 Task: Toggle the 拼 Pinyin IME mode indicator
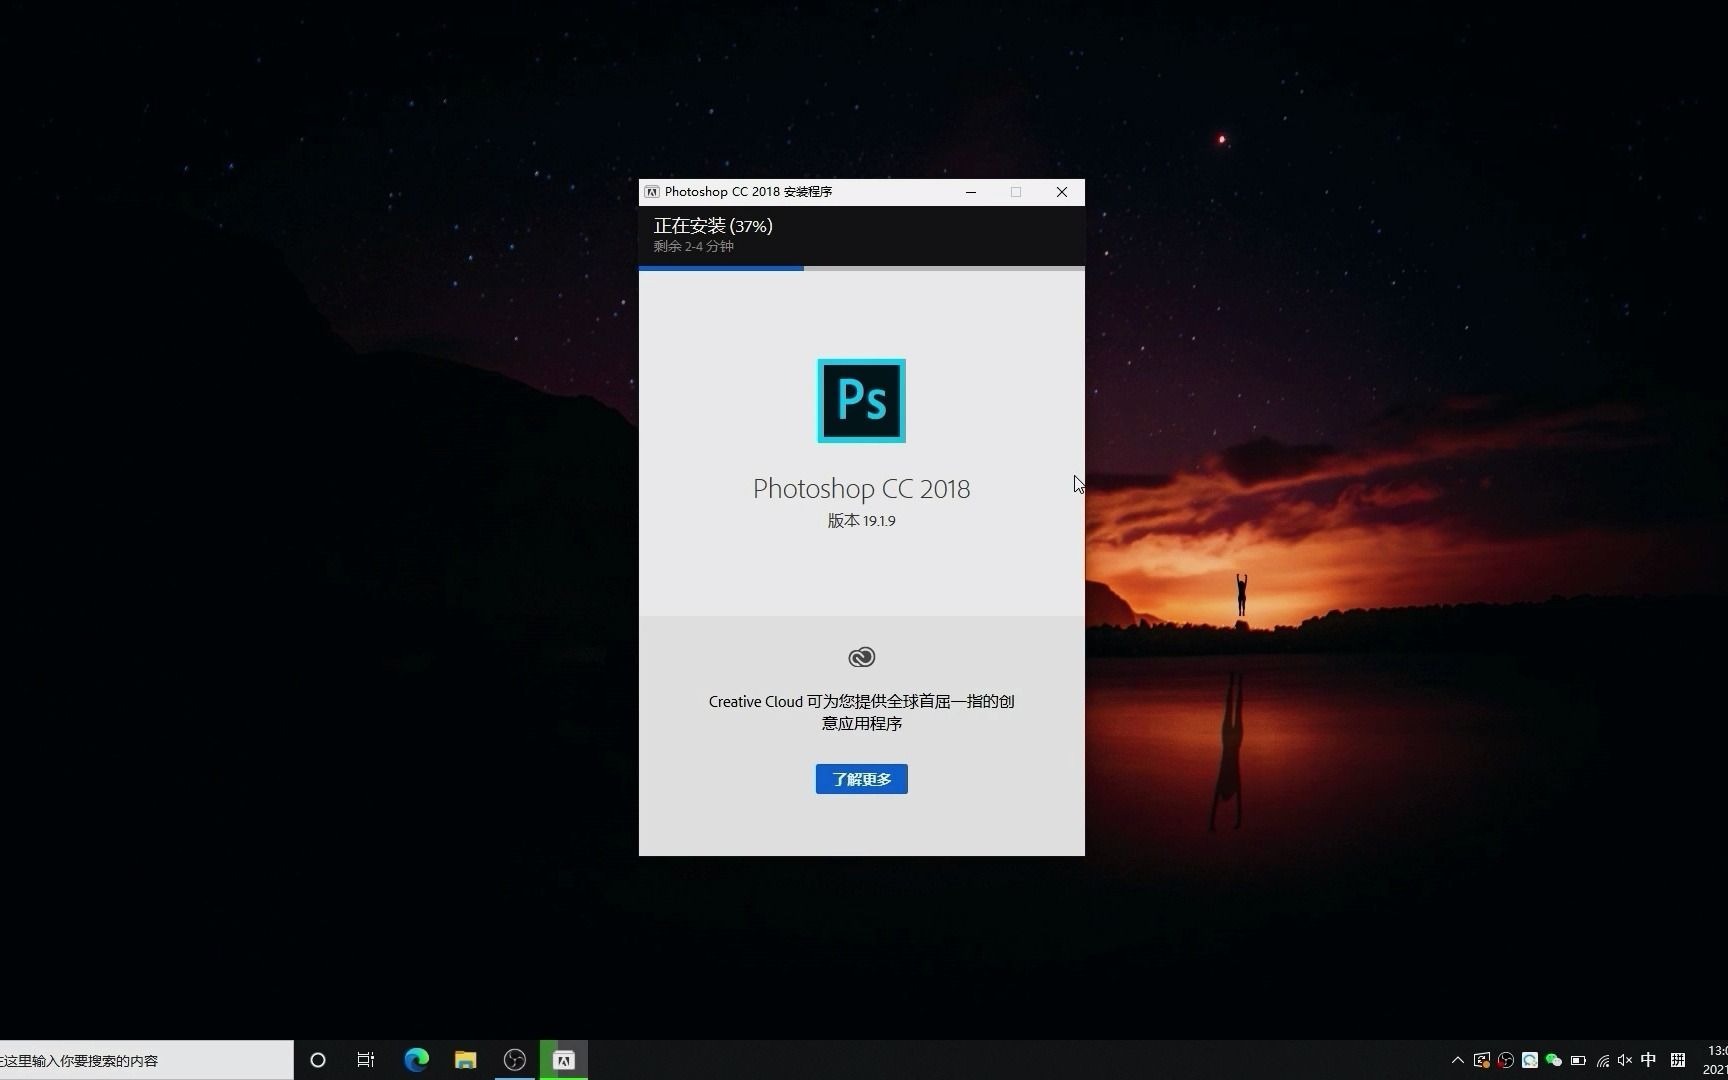click(1678, 1060)
